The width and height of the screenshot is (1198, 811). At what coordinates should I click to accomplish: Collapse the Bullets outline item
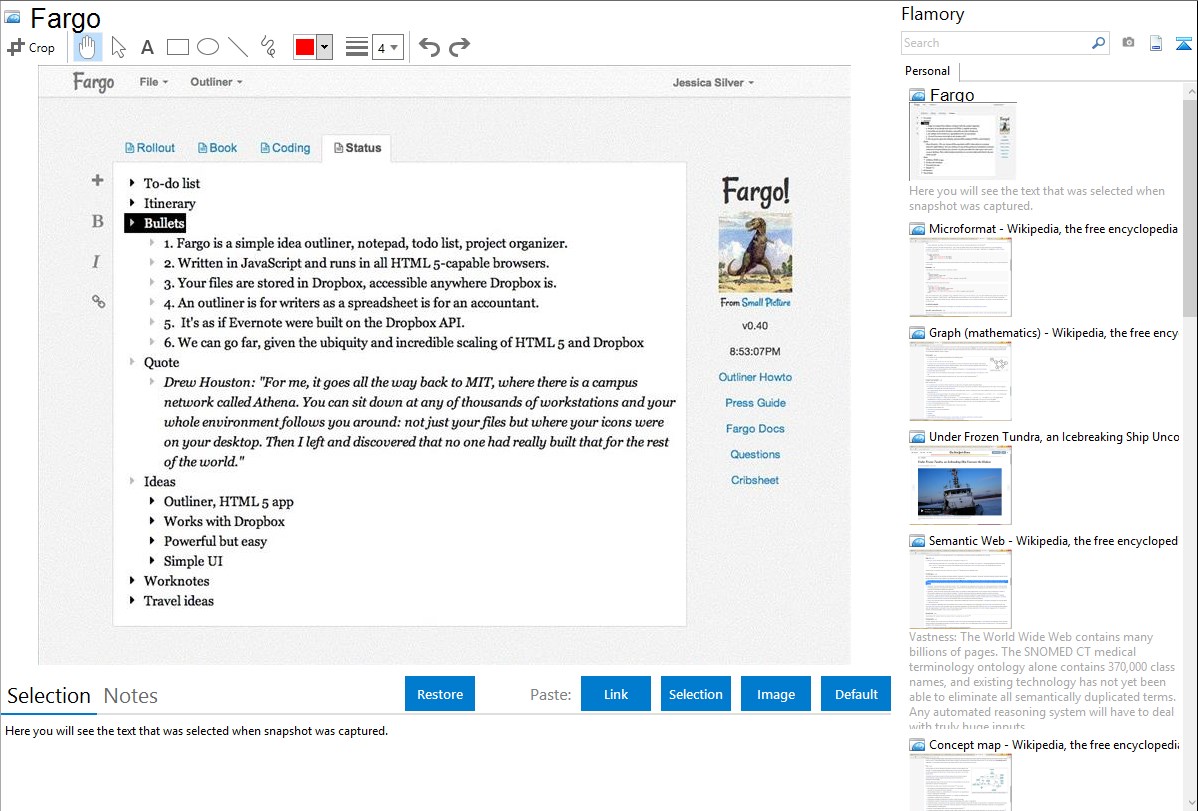click(x=132, y=222)
